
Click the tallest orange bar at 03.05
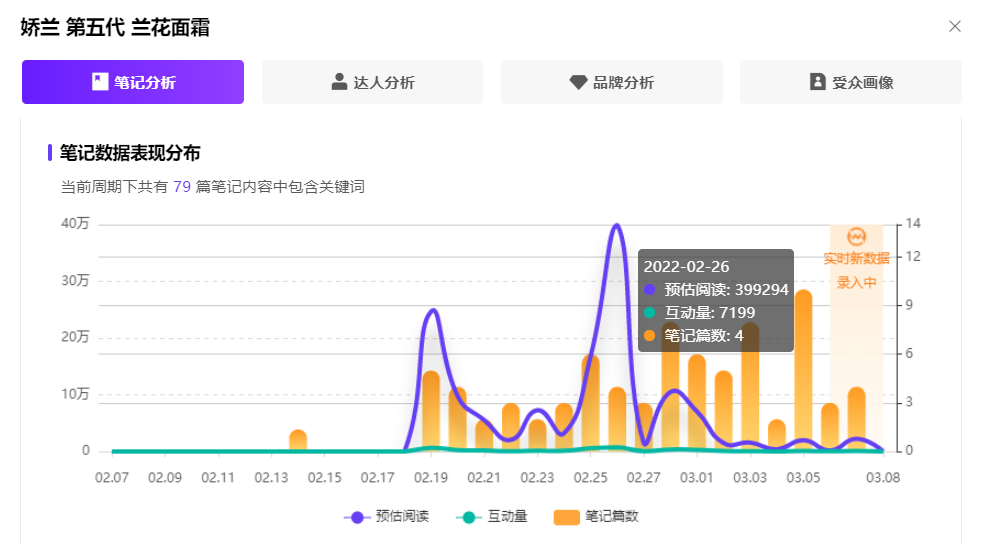click(x=803, y=370)
